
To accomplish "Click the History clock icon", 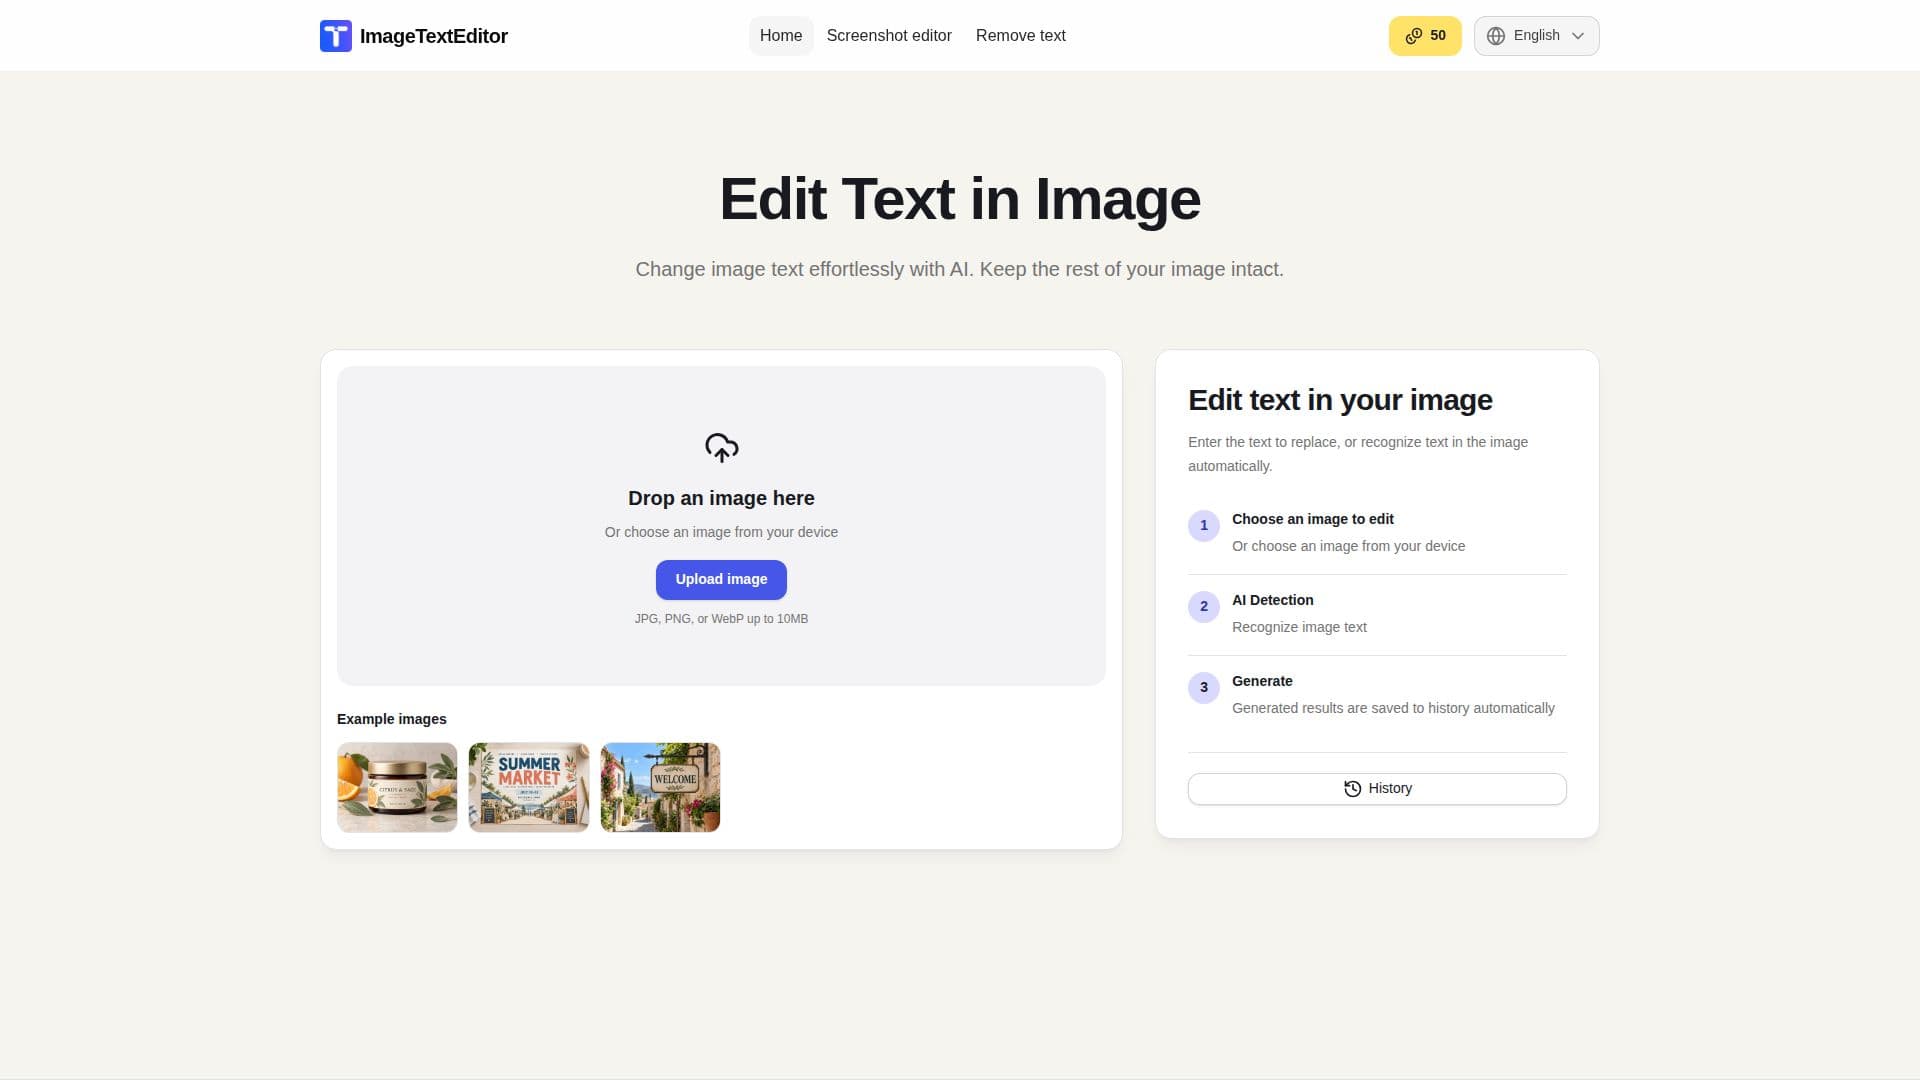I will coord(1352,789).
